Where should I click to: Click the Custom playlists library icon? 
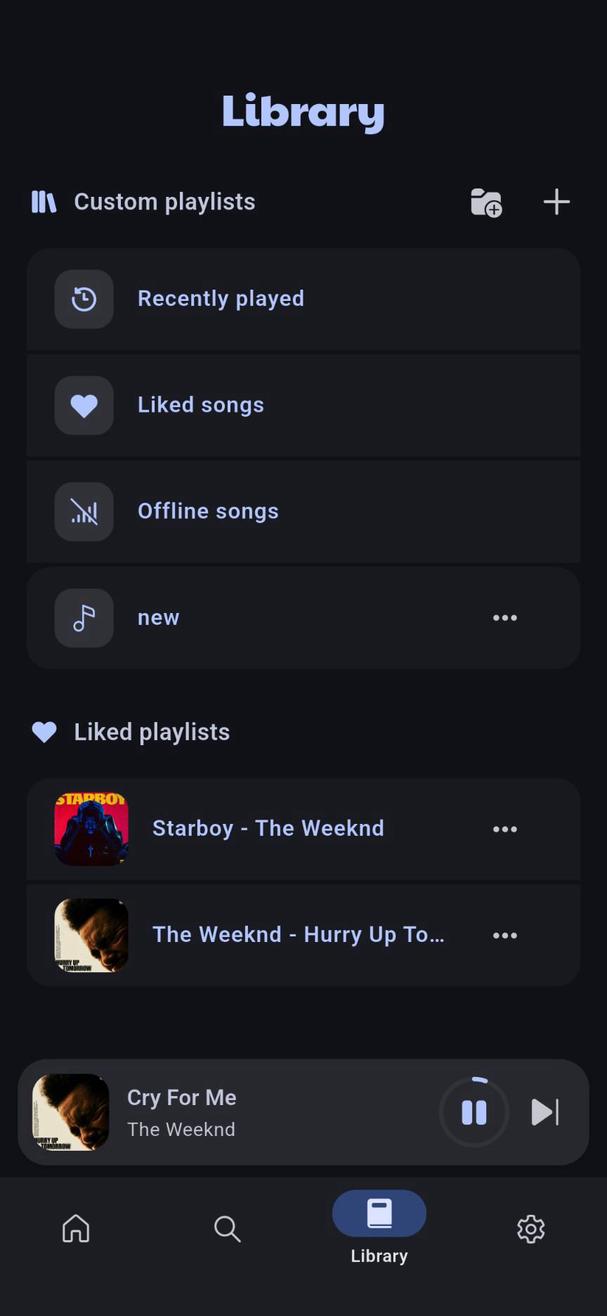coord(42,201)
